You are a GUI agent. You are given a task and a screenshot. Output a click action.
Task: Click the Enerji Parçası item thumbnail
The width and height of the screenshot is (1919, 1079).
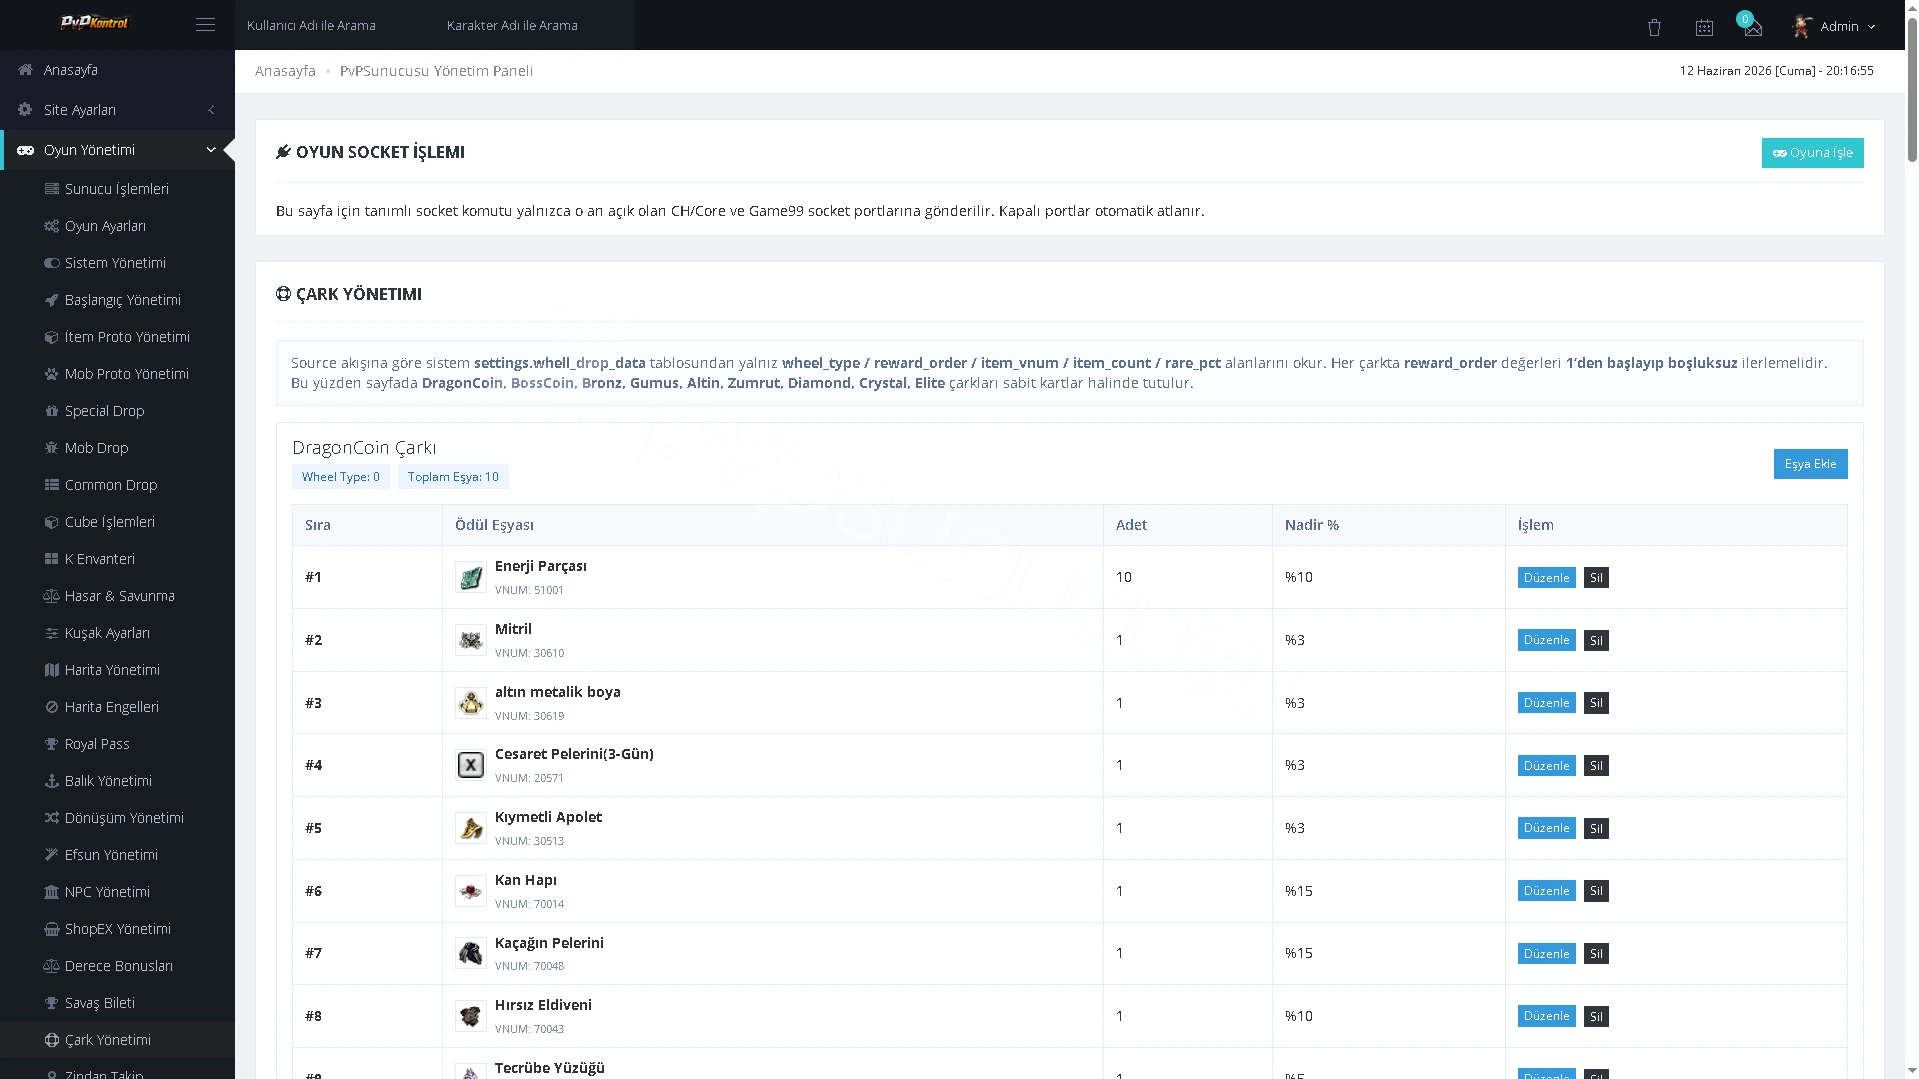pyautogui.click(x=470, y=577)
